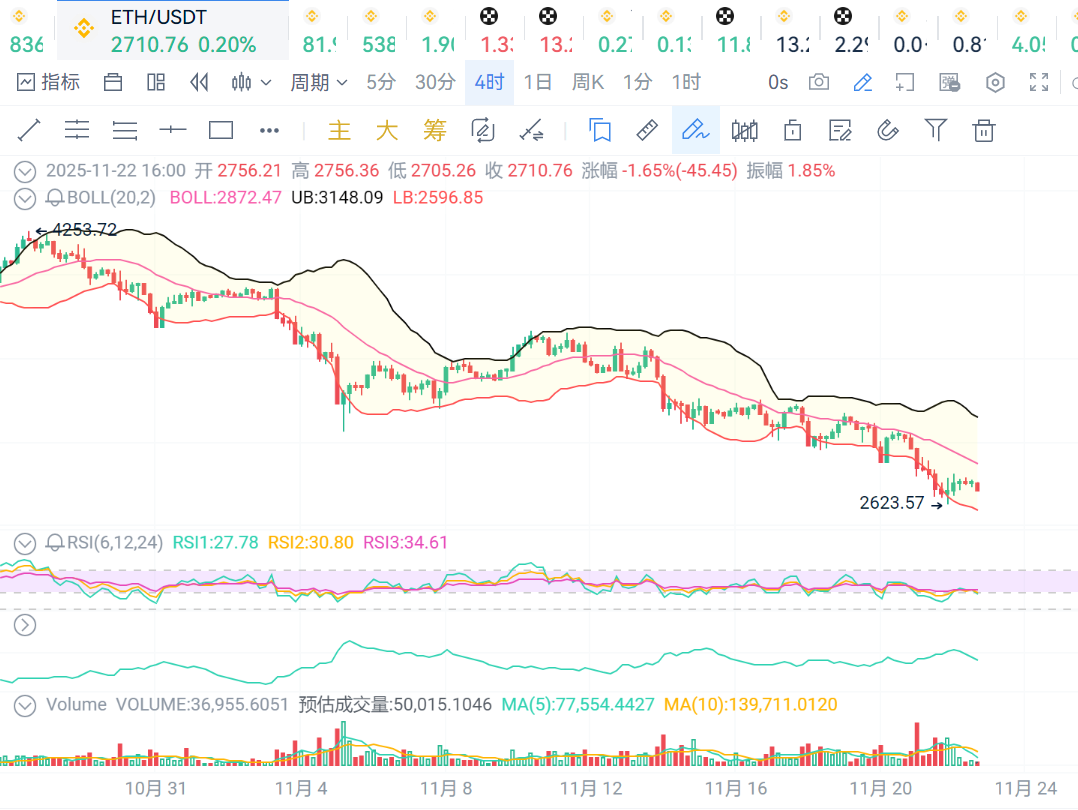Expand the collapsed indicator panel below RSI
Image resolution: width=1078 pixels, height=810 pixels.
point(25,626)
